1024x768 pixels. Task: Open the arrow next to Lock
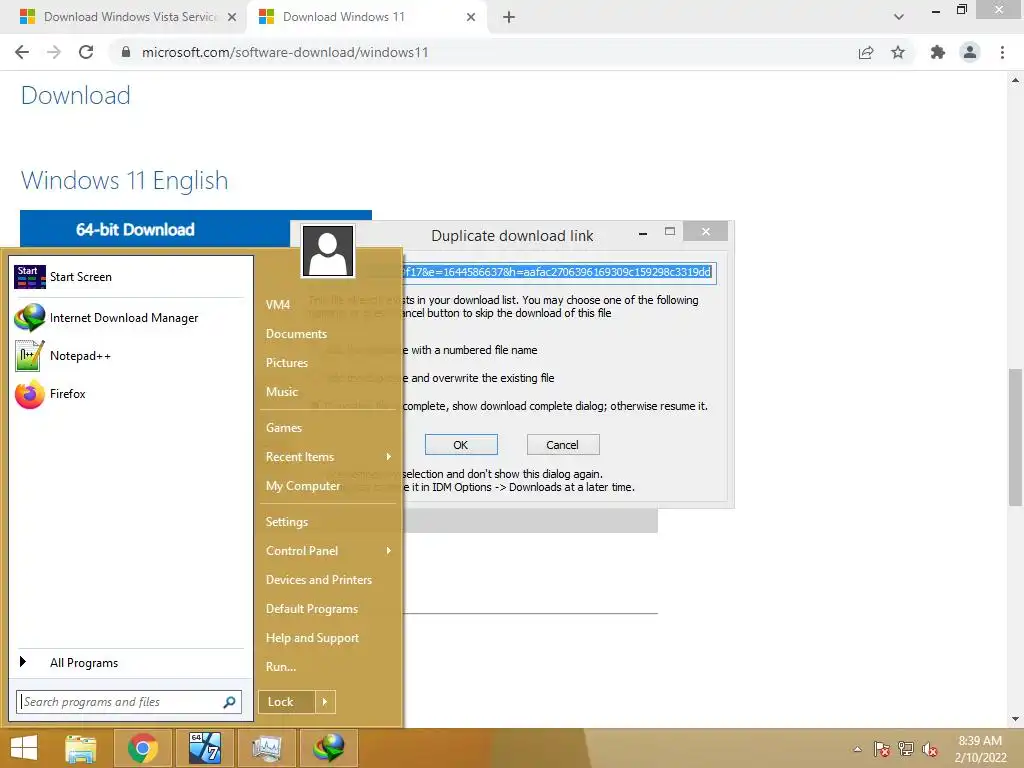coord(325,702)
